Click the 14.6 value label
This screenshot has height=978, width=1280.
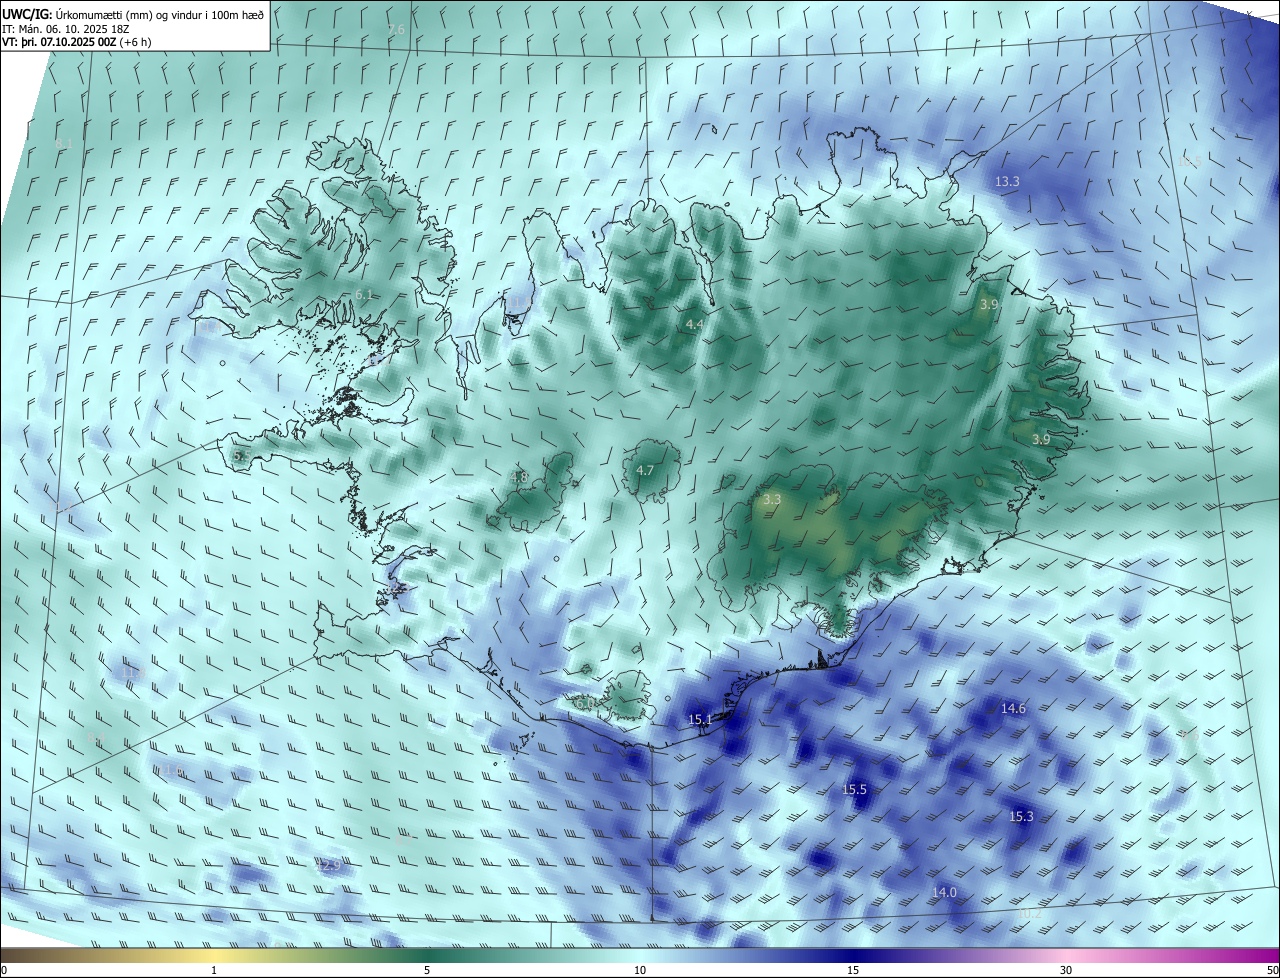tap(1013, 709)
